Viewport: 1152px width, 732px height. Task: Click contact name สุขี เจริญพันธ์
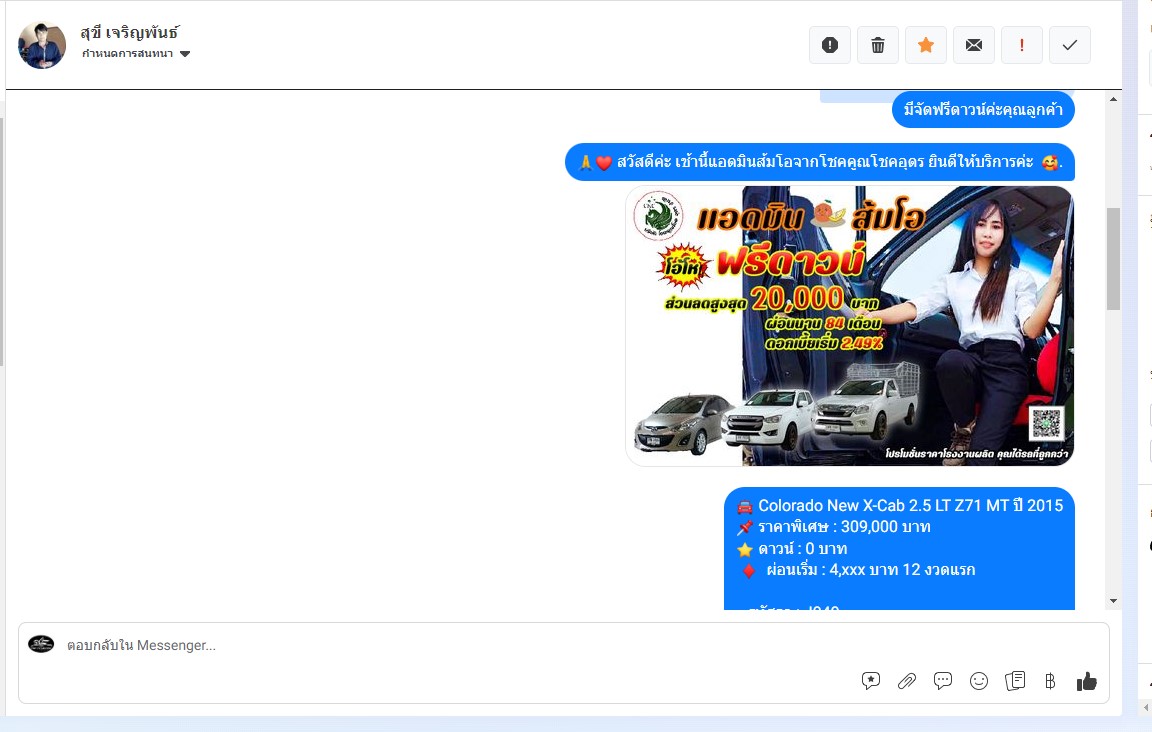129,32
